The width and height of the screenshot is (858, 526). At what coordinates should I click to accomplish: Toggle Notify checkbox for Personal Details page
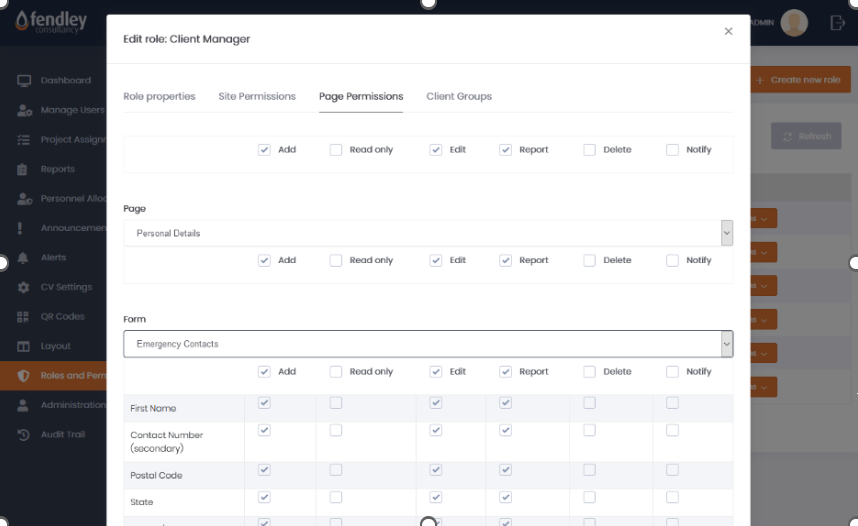pyautogui.click(x=672, y=261)
